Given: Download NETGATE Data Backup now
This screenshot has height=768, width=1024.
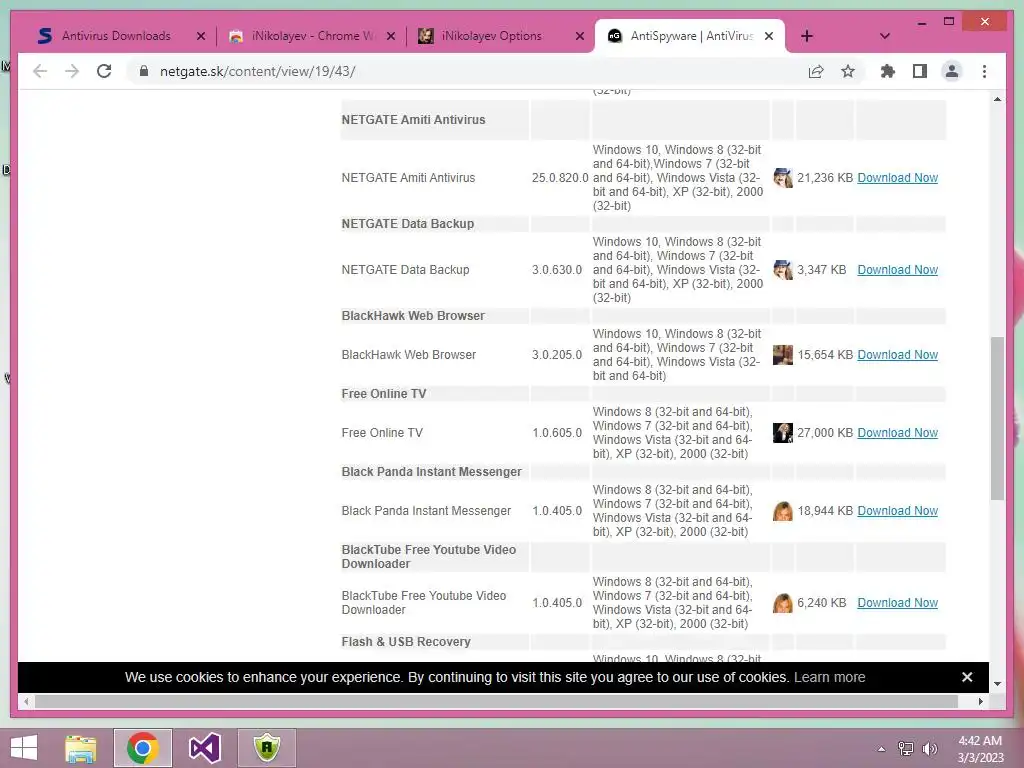Looking at the screenshot, I should click(897, 270).
